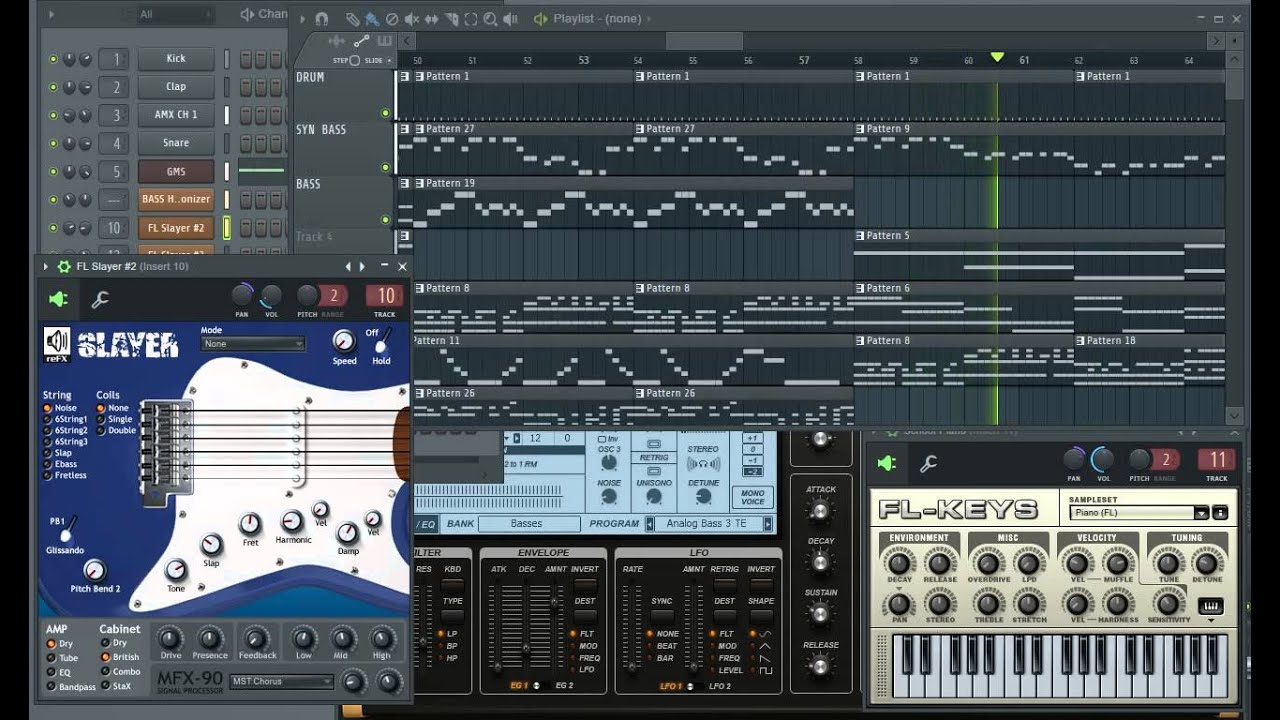The image size is (1280, 720).
Task: Click stereo headphones icon in synth display
Action: pyautogui.click(x=703, y=464)
